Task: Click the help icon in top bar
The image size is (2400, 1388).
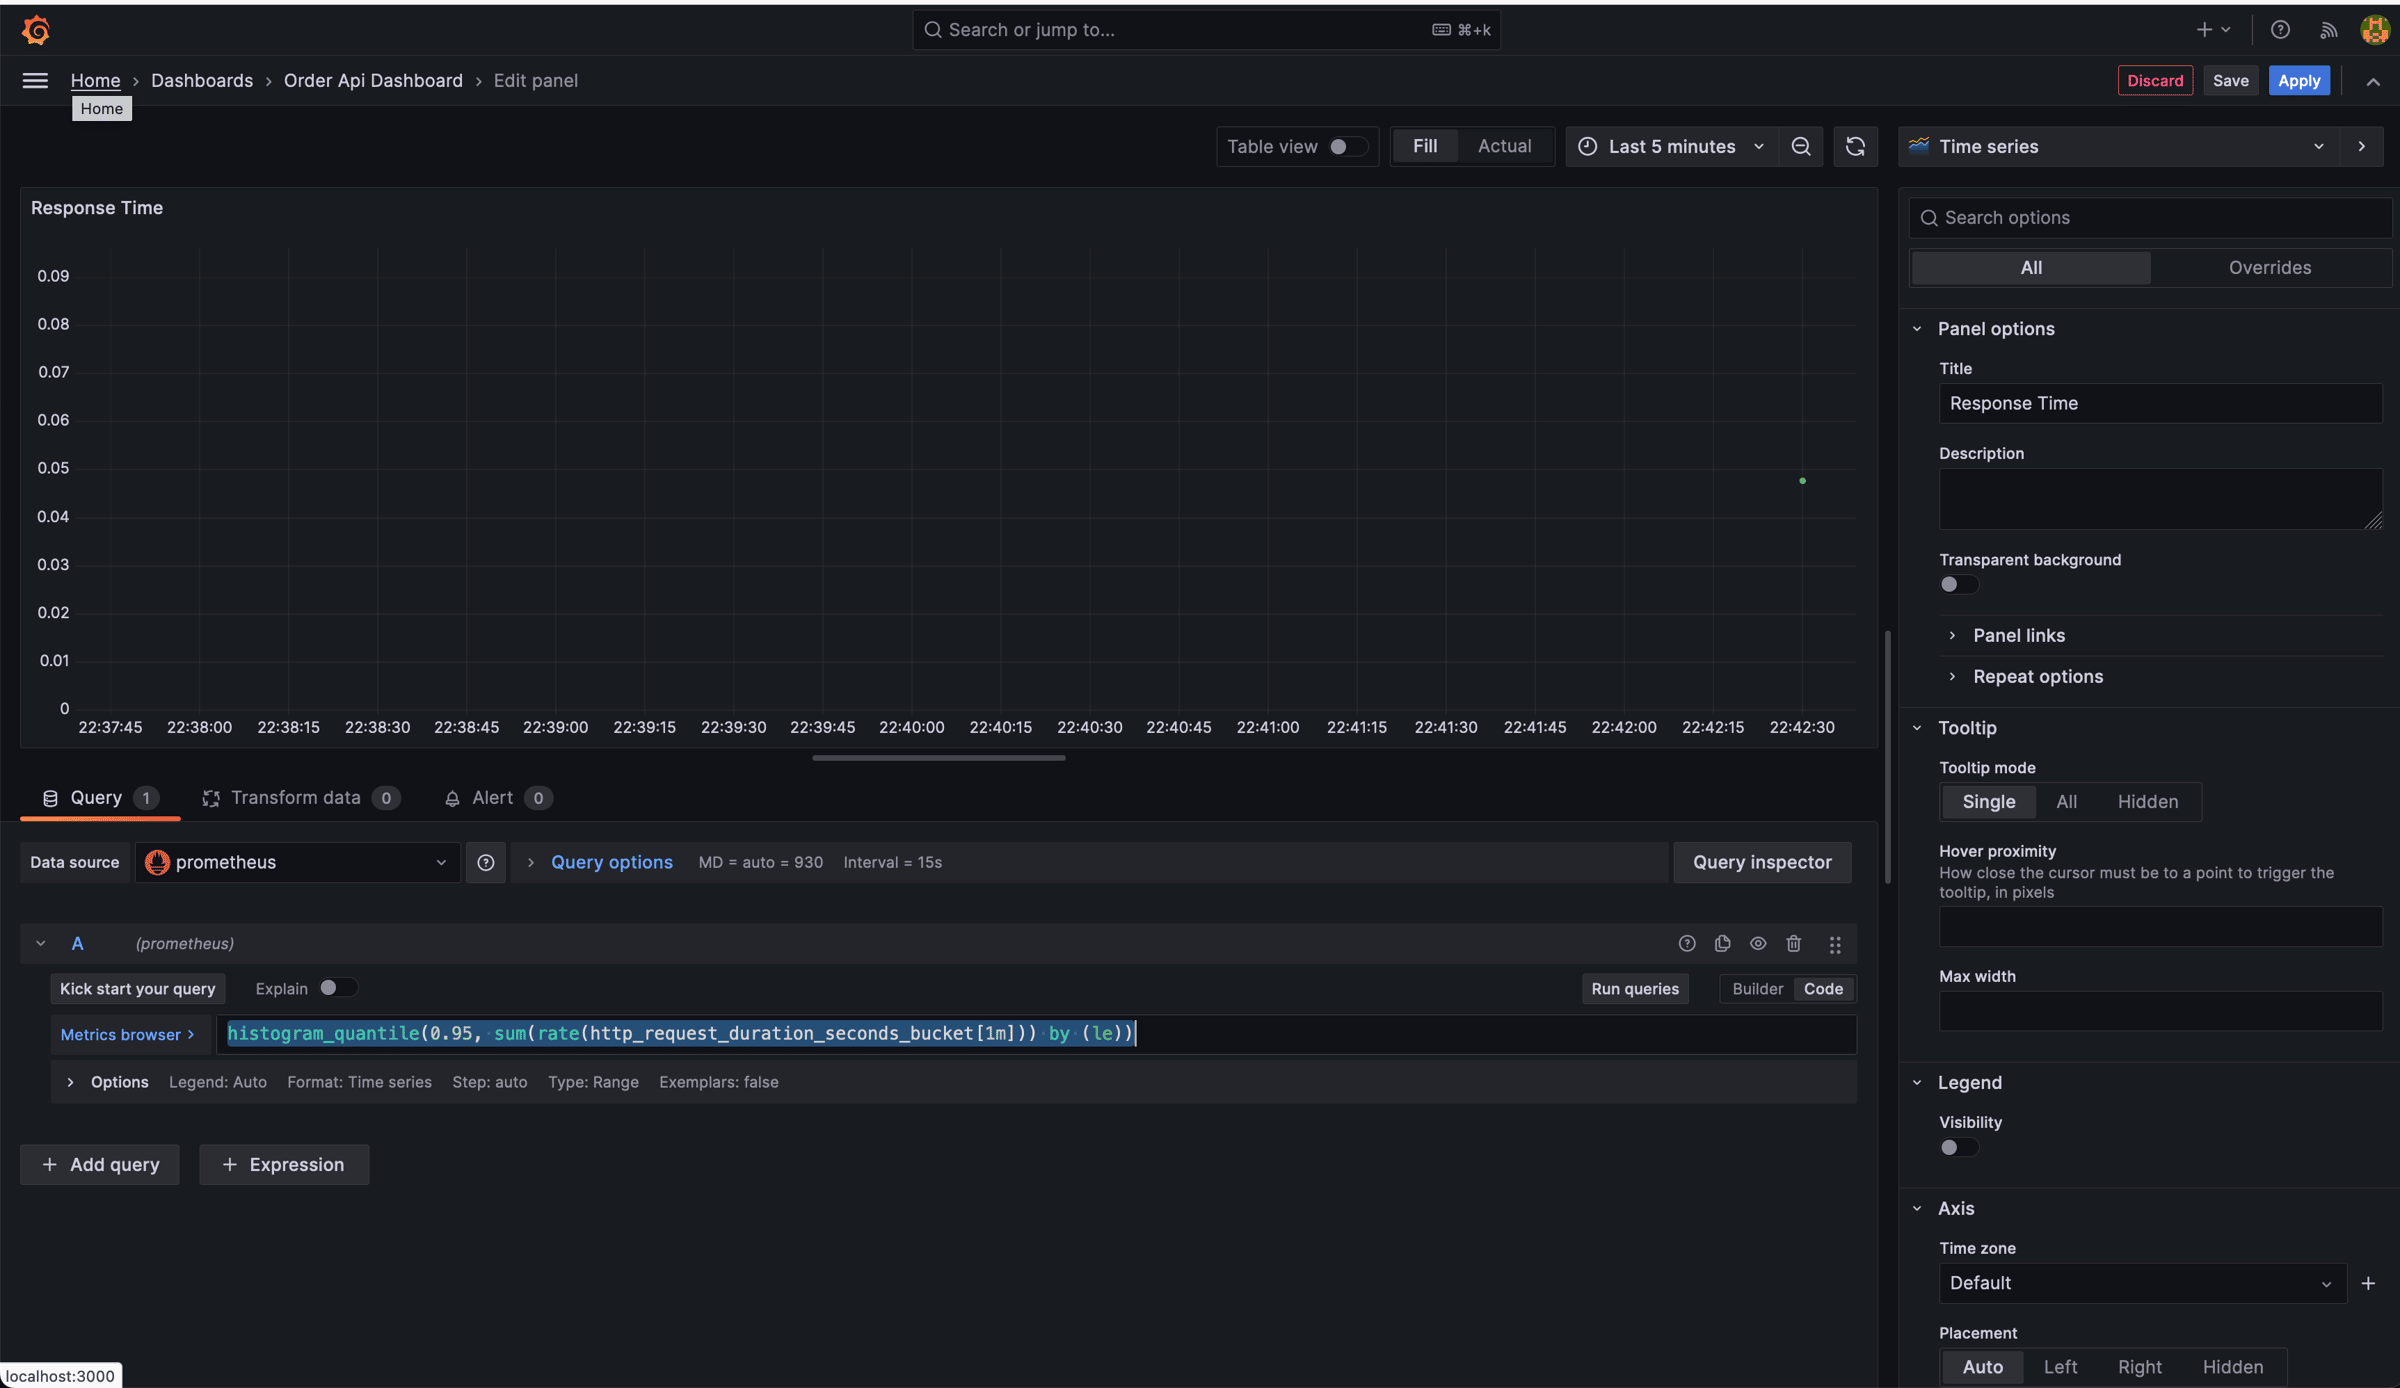Action: click(x=2280, y=30)
